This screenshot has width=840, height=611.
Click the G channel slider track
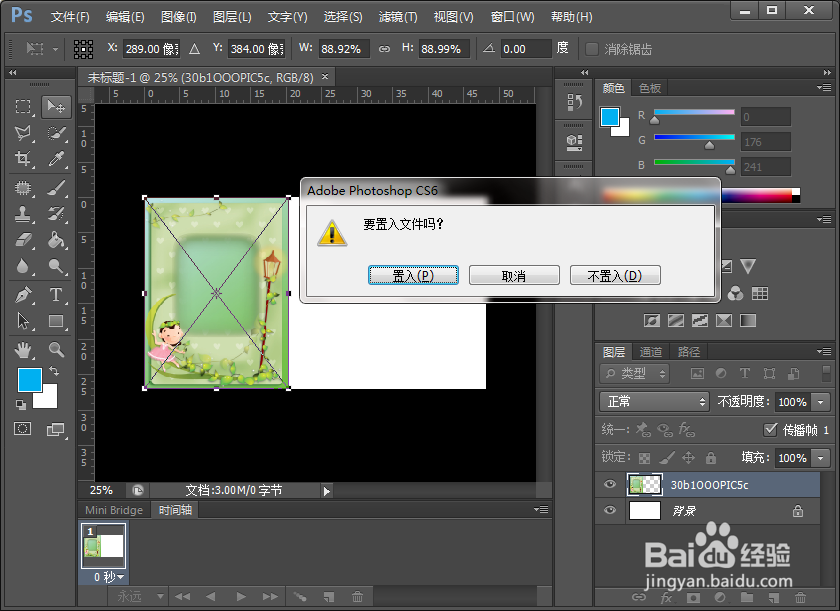coord(694,137)
